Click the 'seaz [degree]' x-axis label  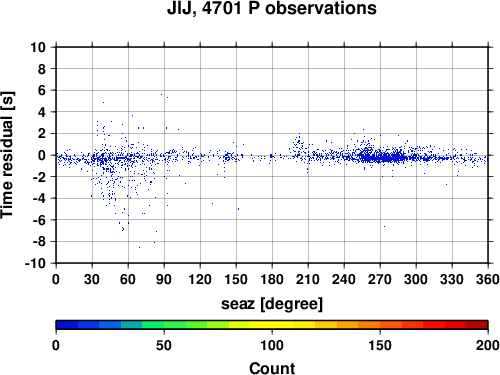272,304
